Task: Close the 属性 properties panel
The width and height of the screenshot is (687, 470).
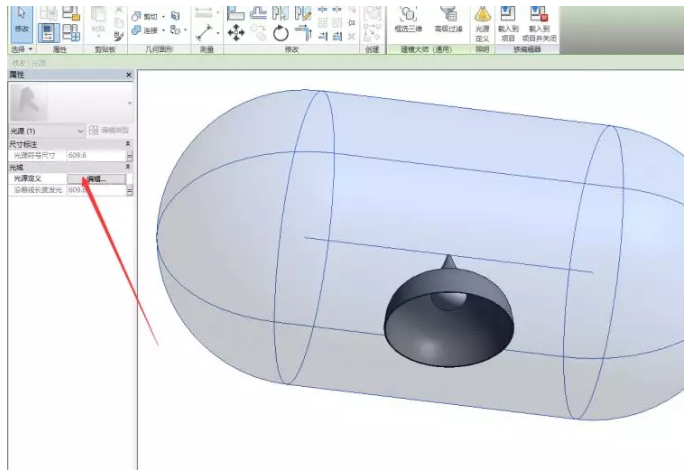Action: (128, 75)
